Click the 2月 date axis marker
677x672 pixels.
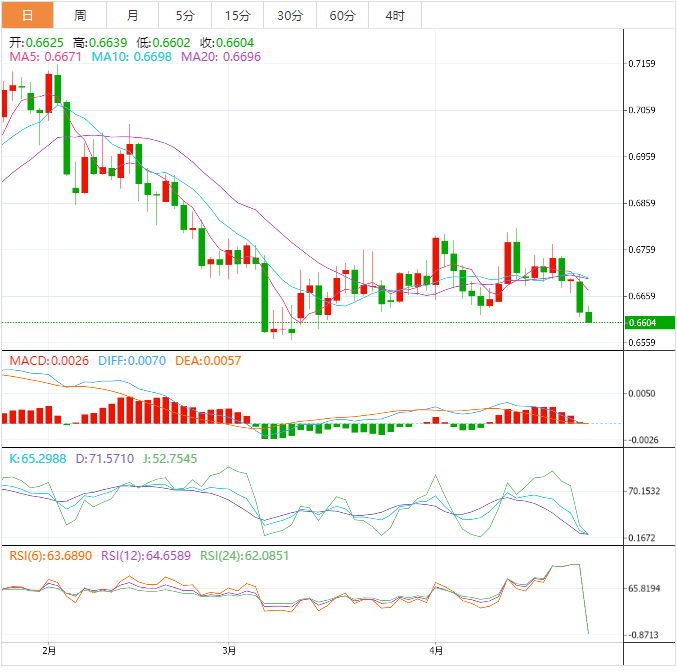click(49, 650)
